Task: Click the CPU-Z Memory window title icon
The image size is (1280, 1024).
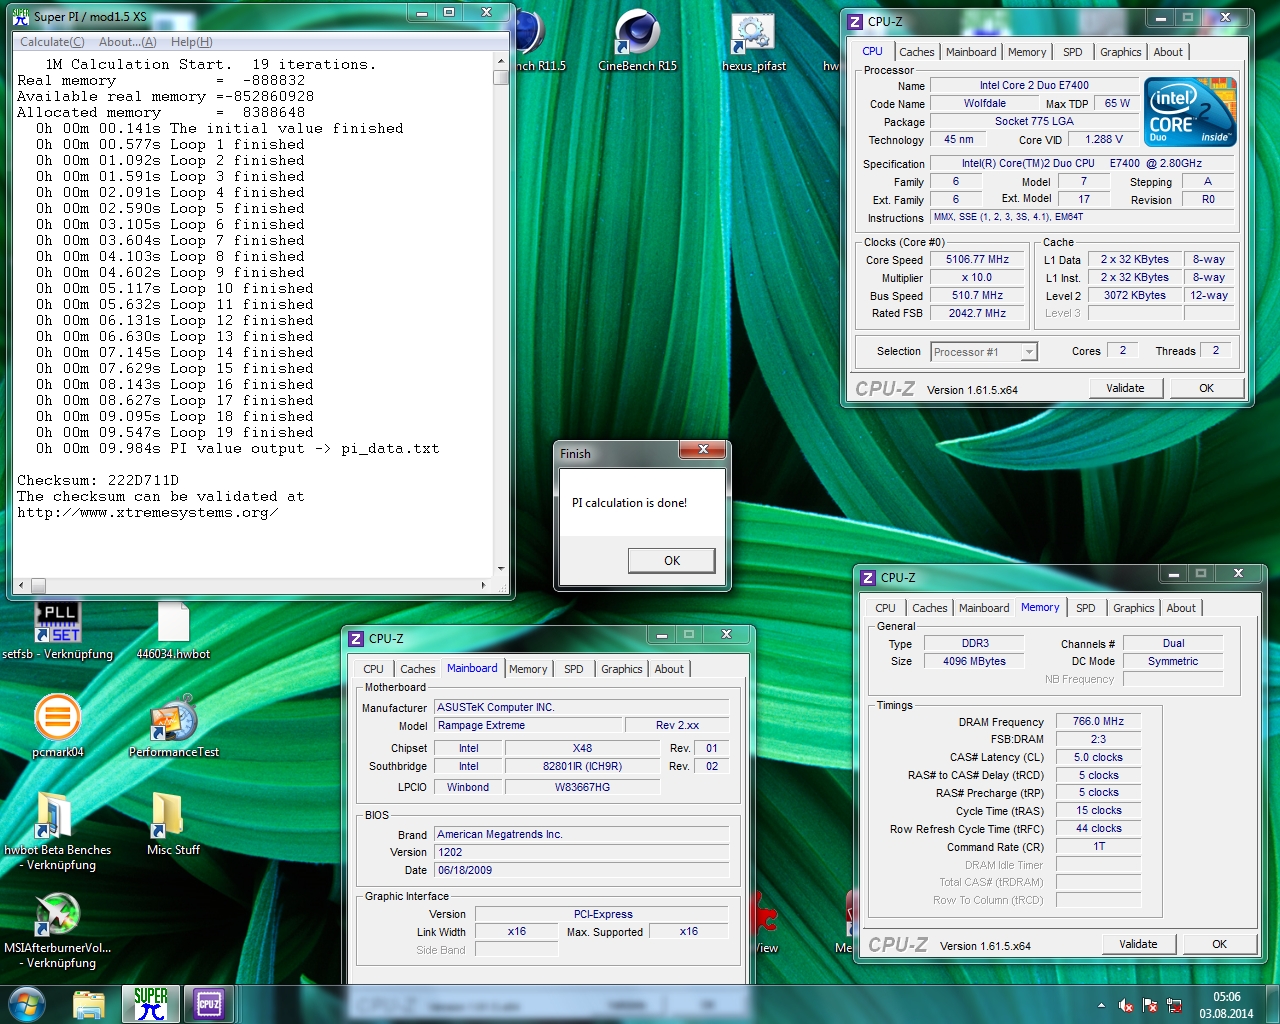Action: click(868, 577)
